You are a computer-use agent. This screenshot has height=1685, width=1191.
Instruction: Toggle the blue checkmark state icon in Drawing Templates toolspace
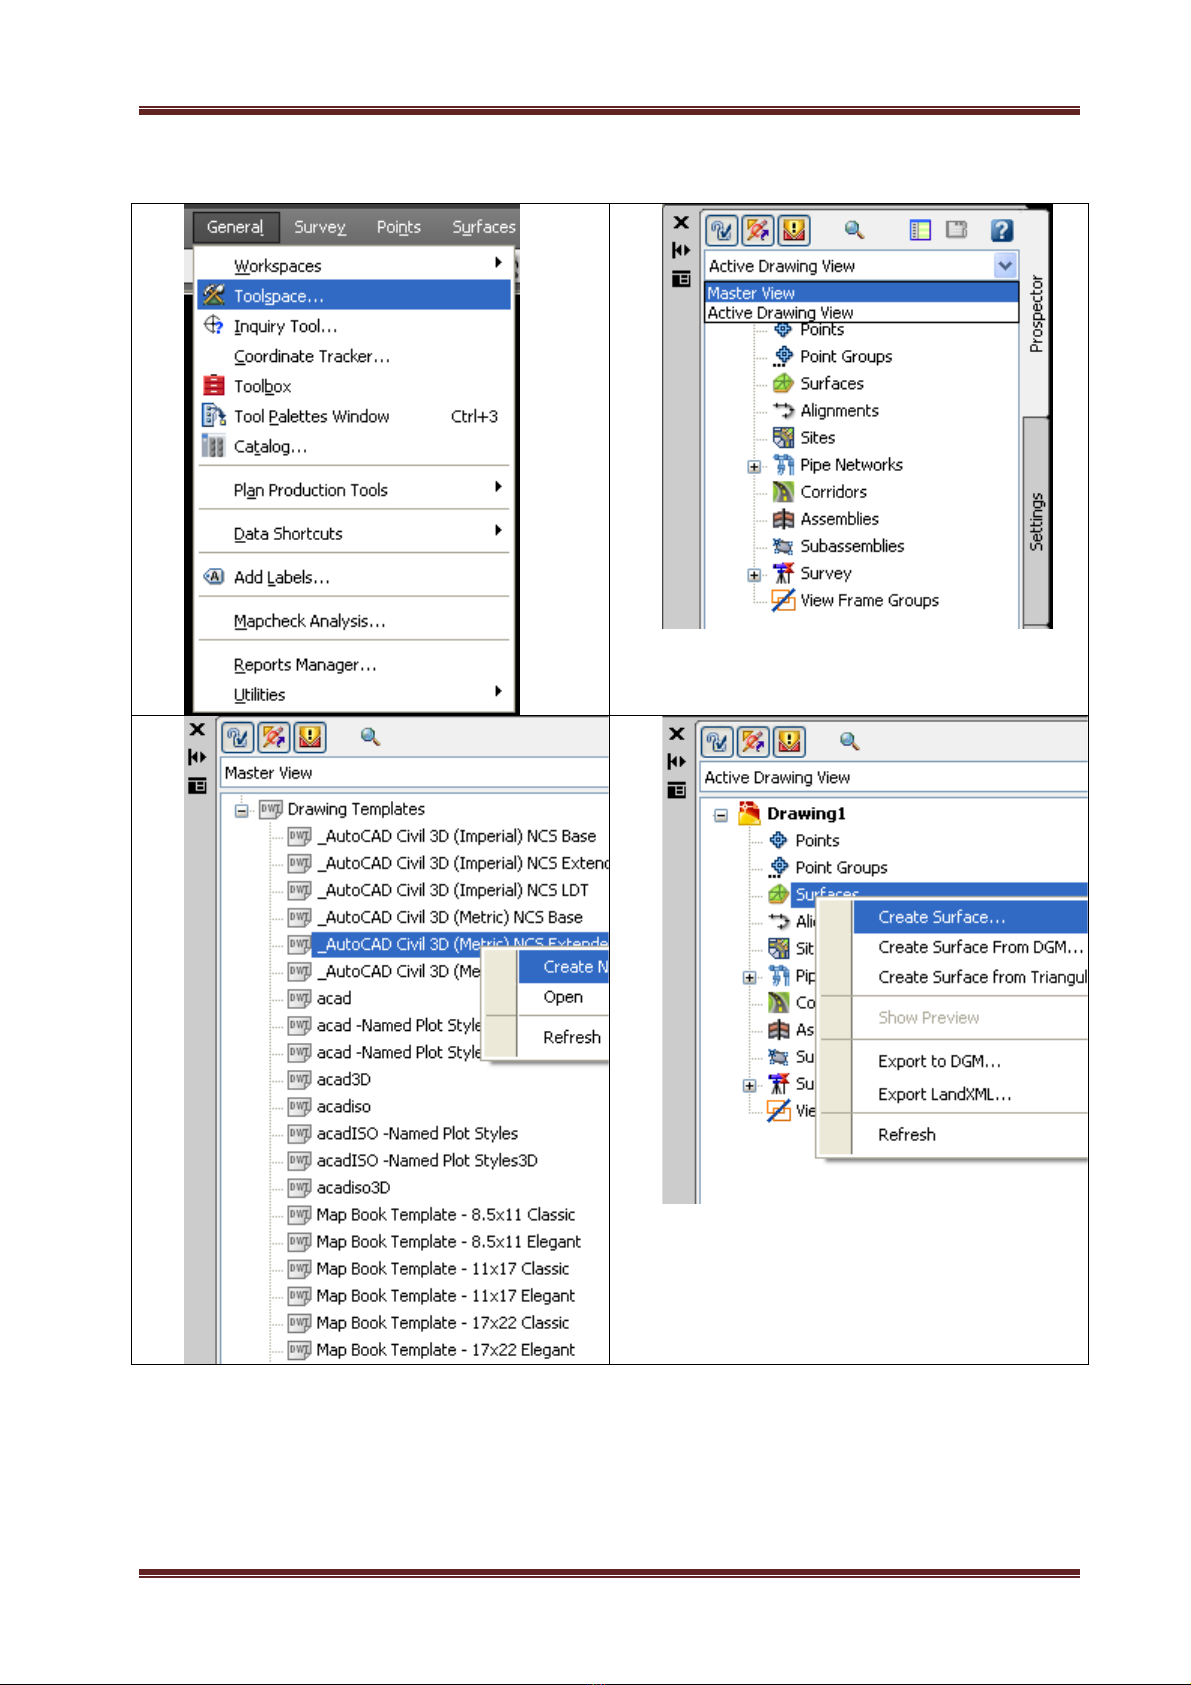(238, 737)
